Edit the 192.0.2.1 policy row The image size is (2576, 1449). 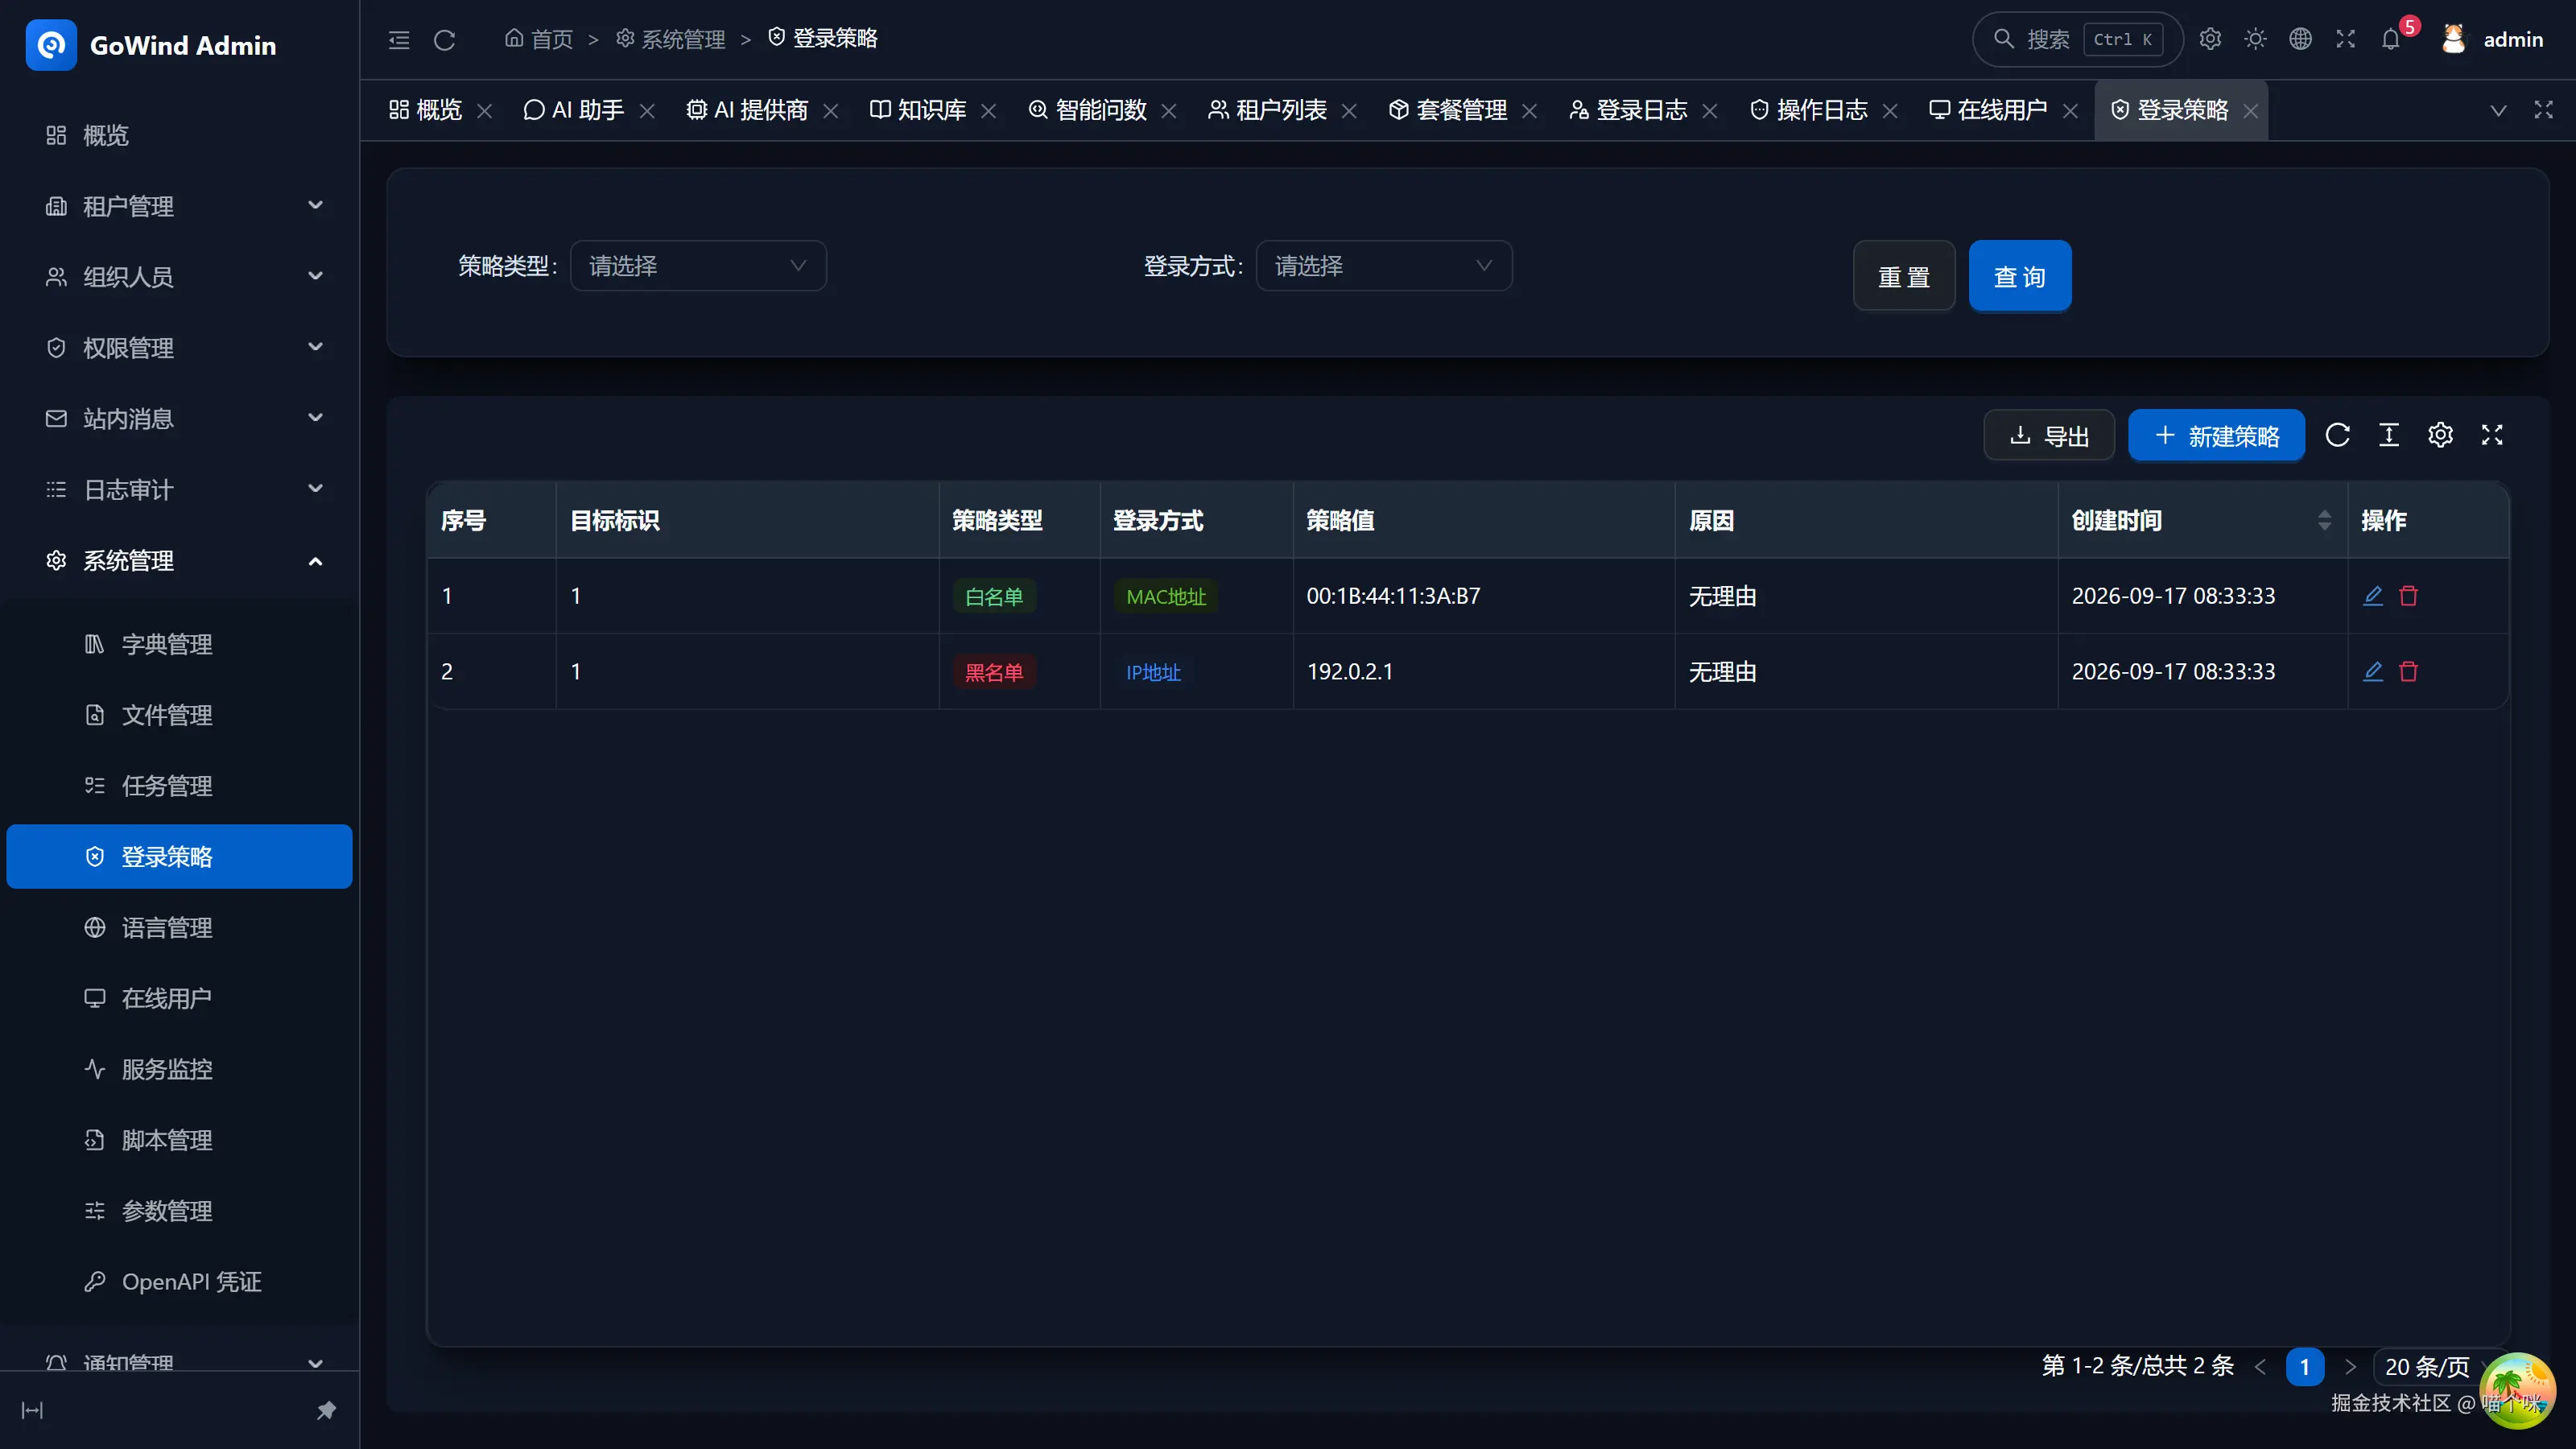[2373, 672]
